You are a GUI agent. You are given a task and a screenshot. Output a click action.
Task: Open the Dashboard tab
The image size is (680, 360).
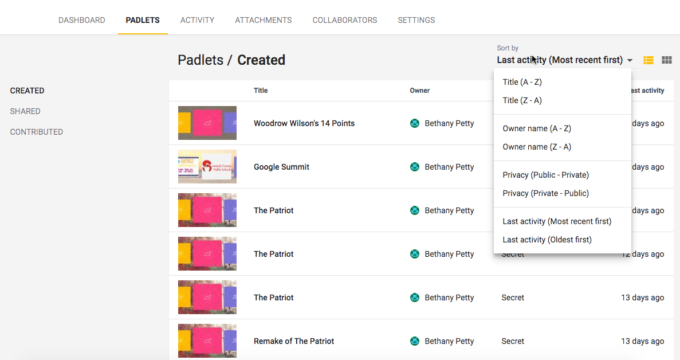pos(82,20)
